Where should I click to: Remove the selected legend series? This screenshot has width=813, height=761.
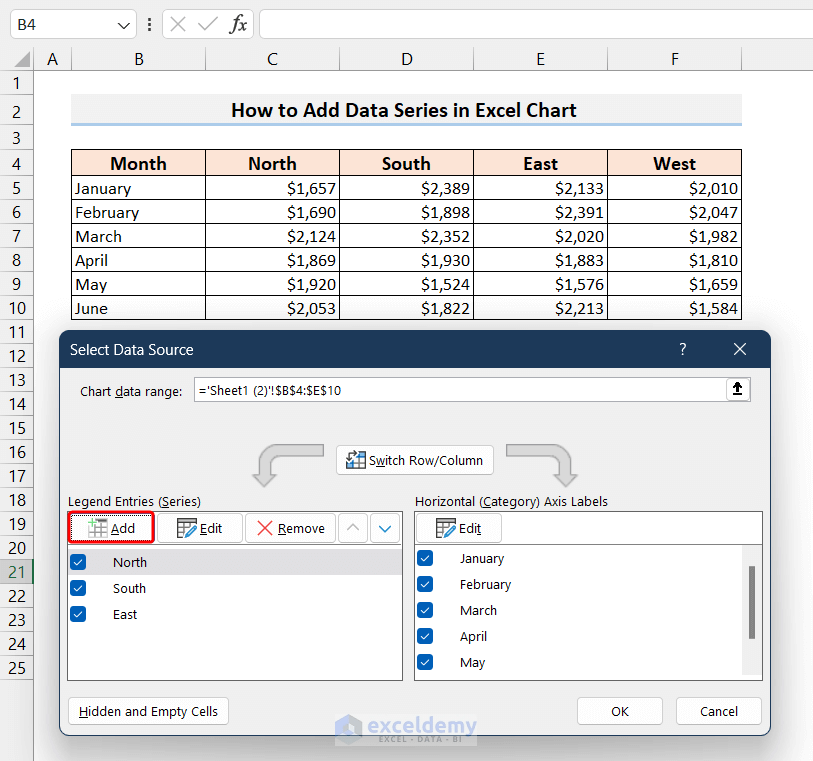pos(290,528)
